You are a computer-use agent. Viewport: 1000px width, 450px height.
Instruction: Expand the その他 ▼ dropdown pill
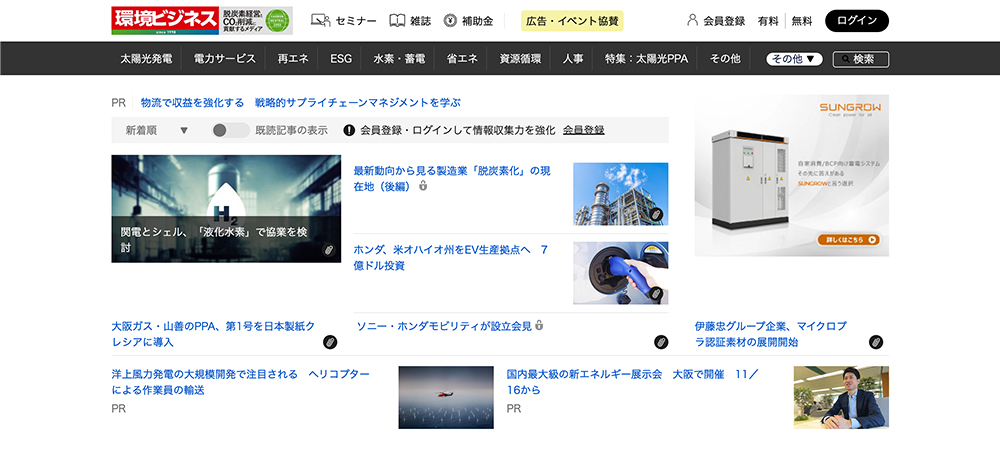pos(795,59)
